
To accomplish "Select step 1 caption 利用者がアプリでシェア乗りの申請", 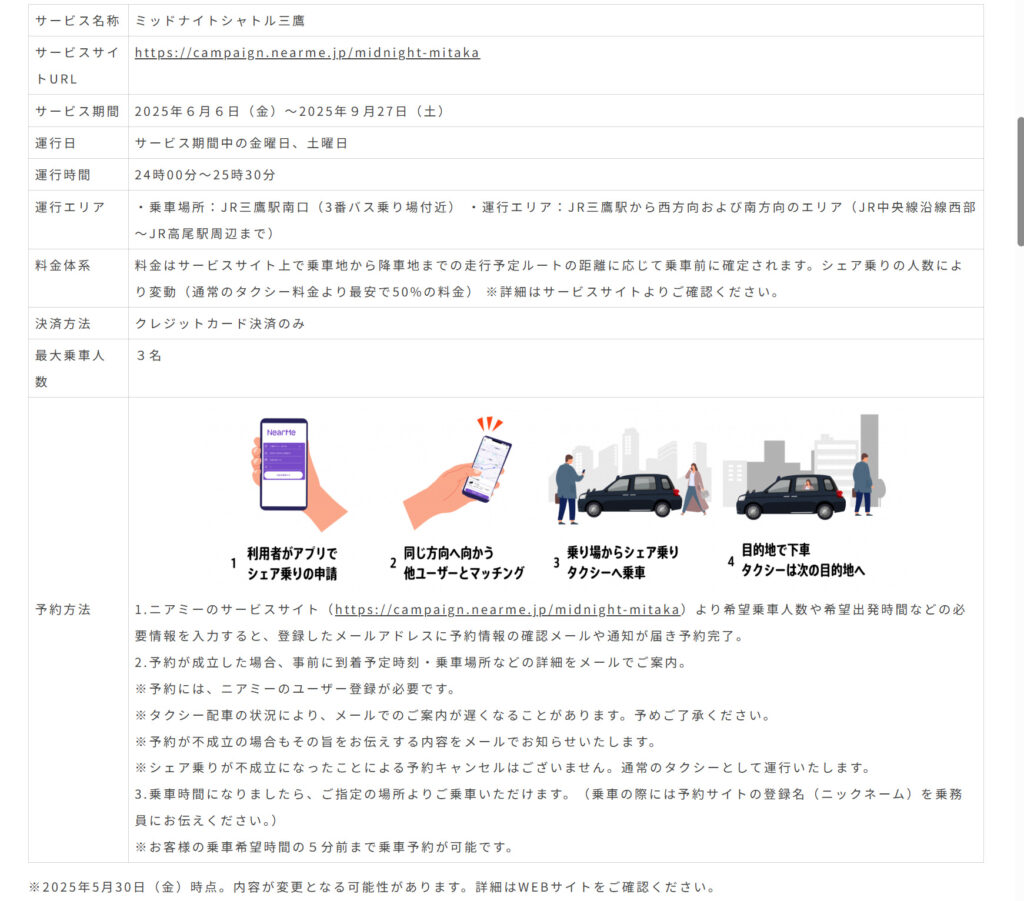I will click(291, 563).
